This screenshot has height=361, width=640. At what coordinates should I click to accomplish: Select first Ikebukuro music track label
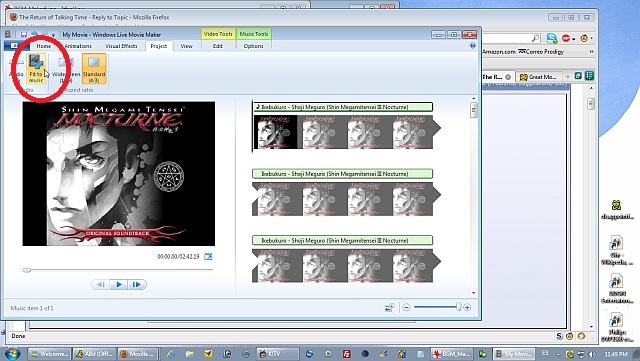343,107
